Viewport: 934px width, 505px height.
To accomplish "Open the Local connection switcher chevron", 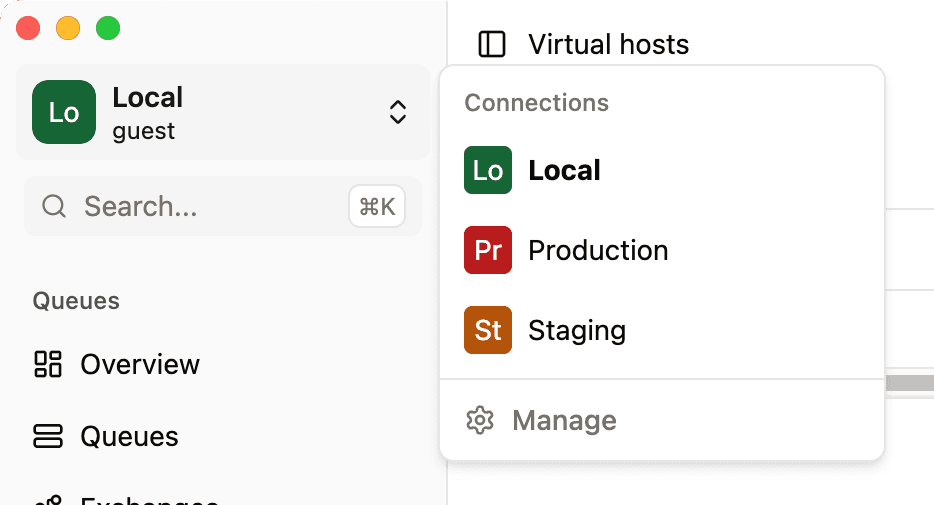I will tap(398, 112).
